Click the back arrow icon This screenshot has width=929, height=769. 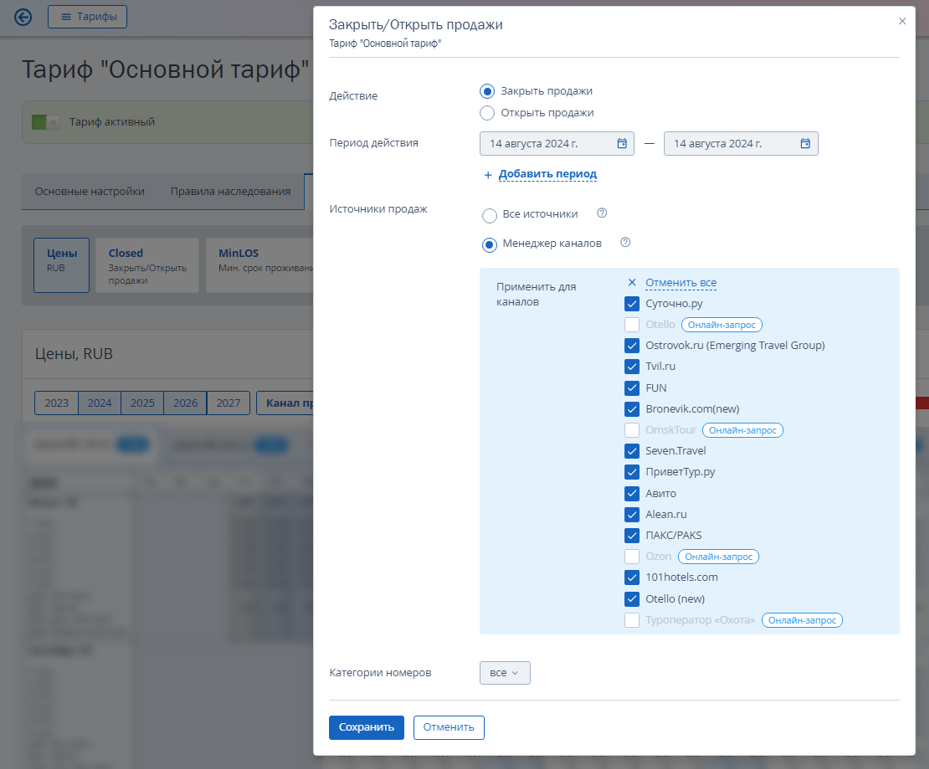[x=23, y=17]
